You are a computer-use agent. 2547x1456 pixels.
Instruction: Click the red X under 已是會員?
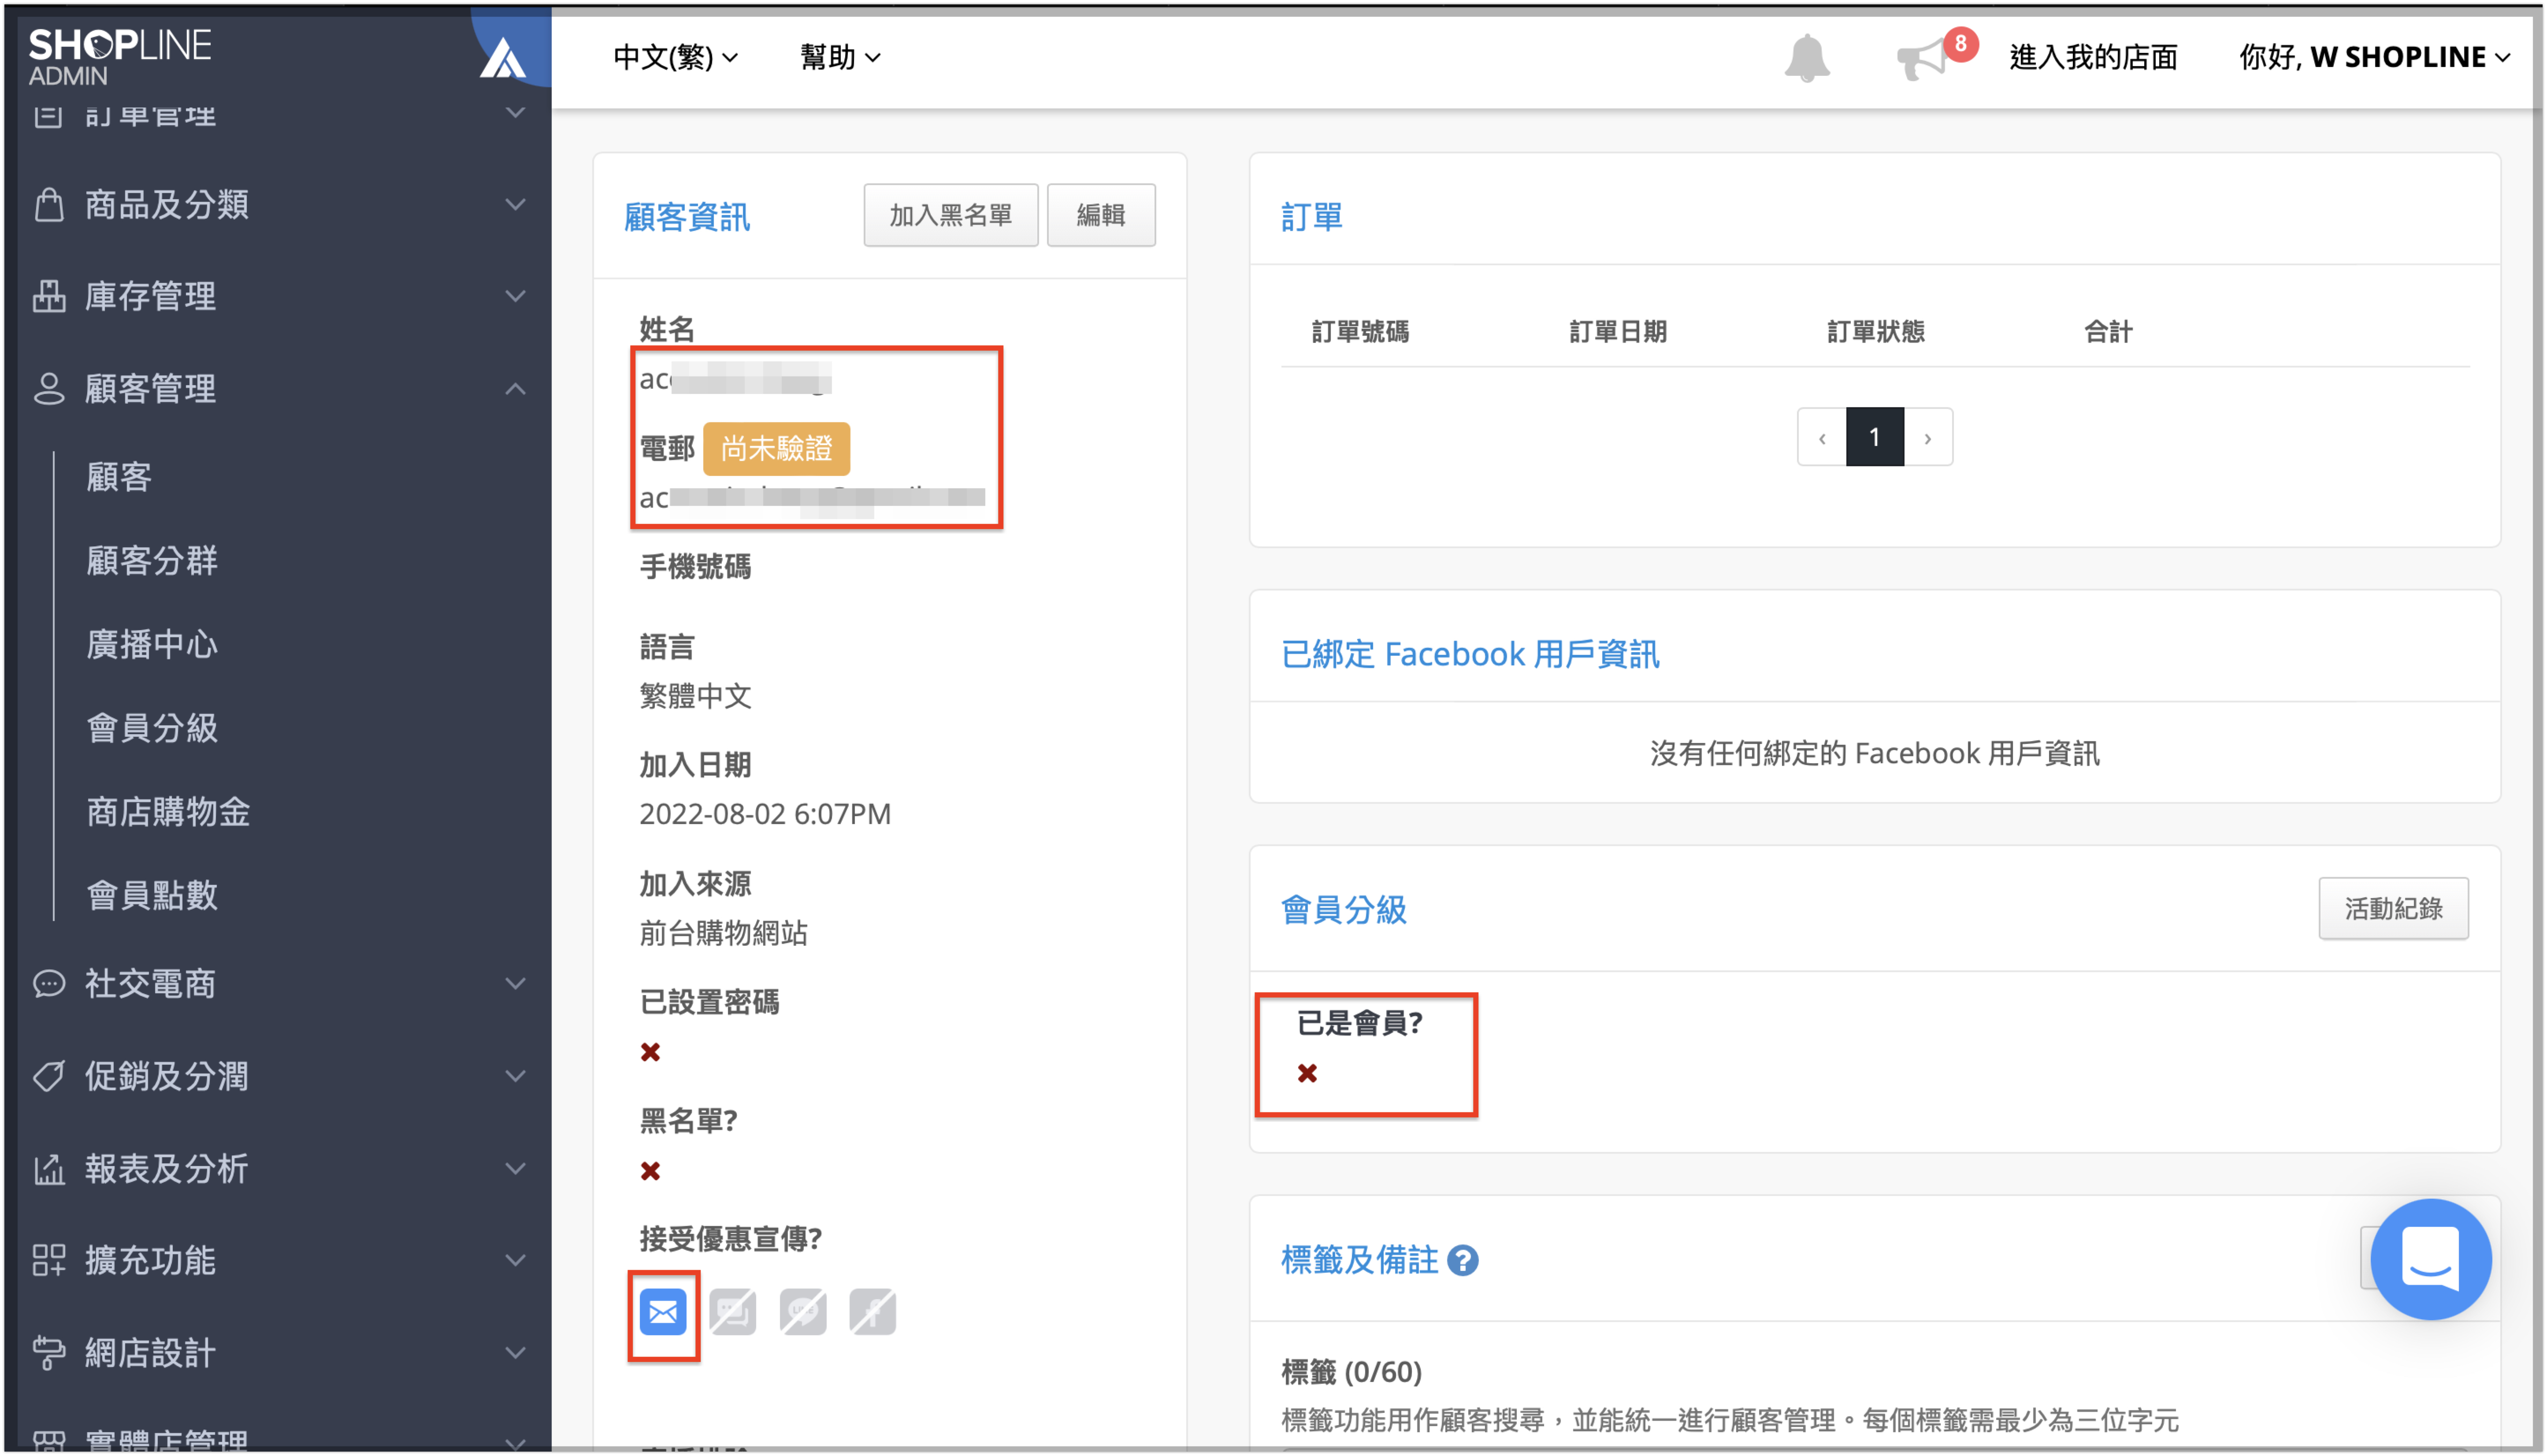pyautogui.click(x=1307, y=1073)
